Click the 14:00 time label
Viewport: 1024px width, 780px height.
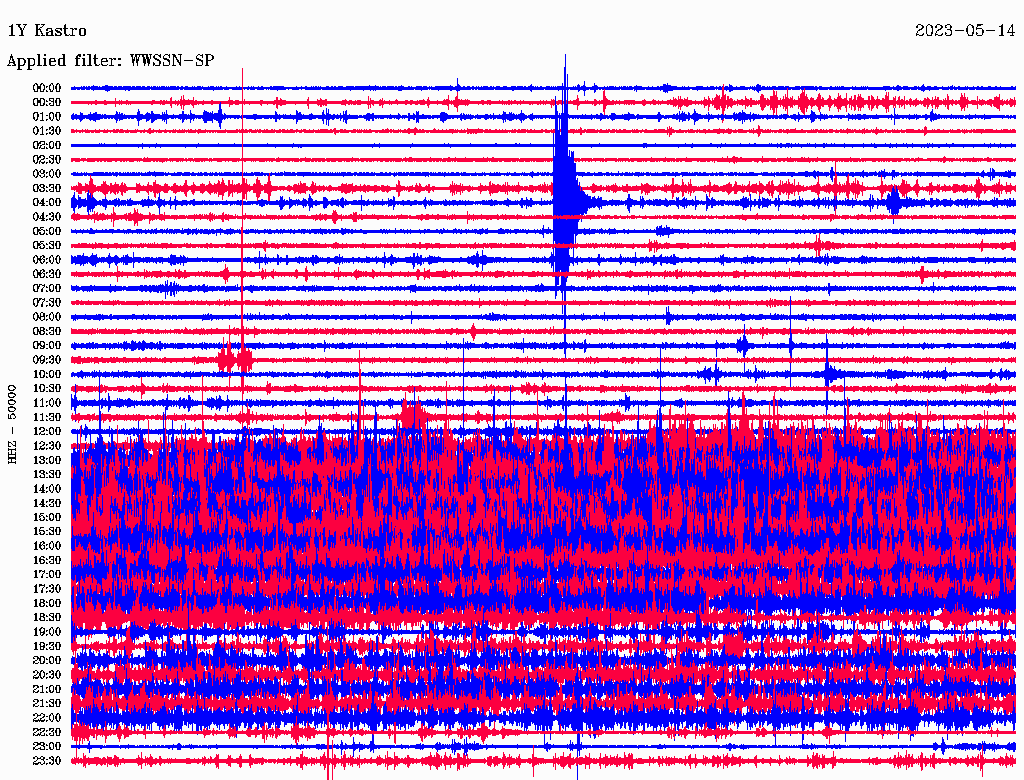click(47, 489)
